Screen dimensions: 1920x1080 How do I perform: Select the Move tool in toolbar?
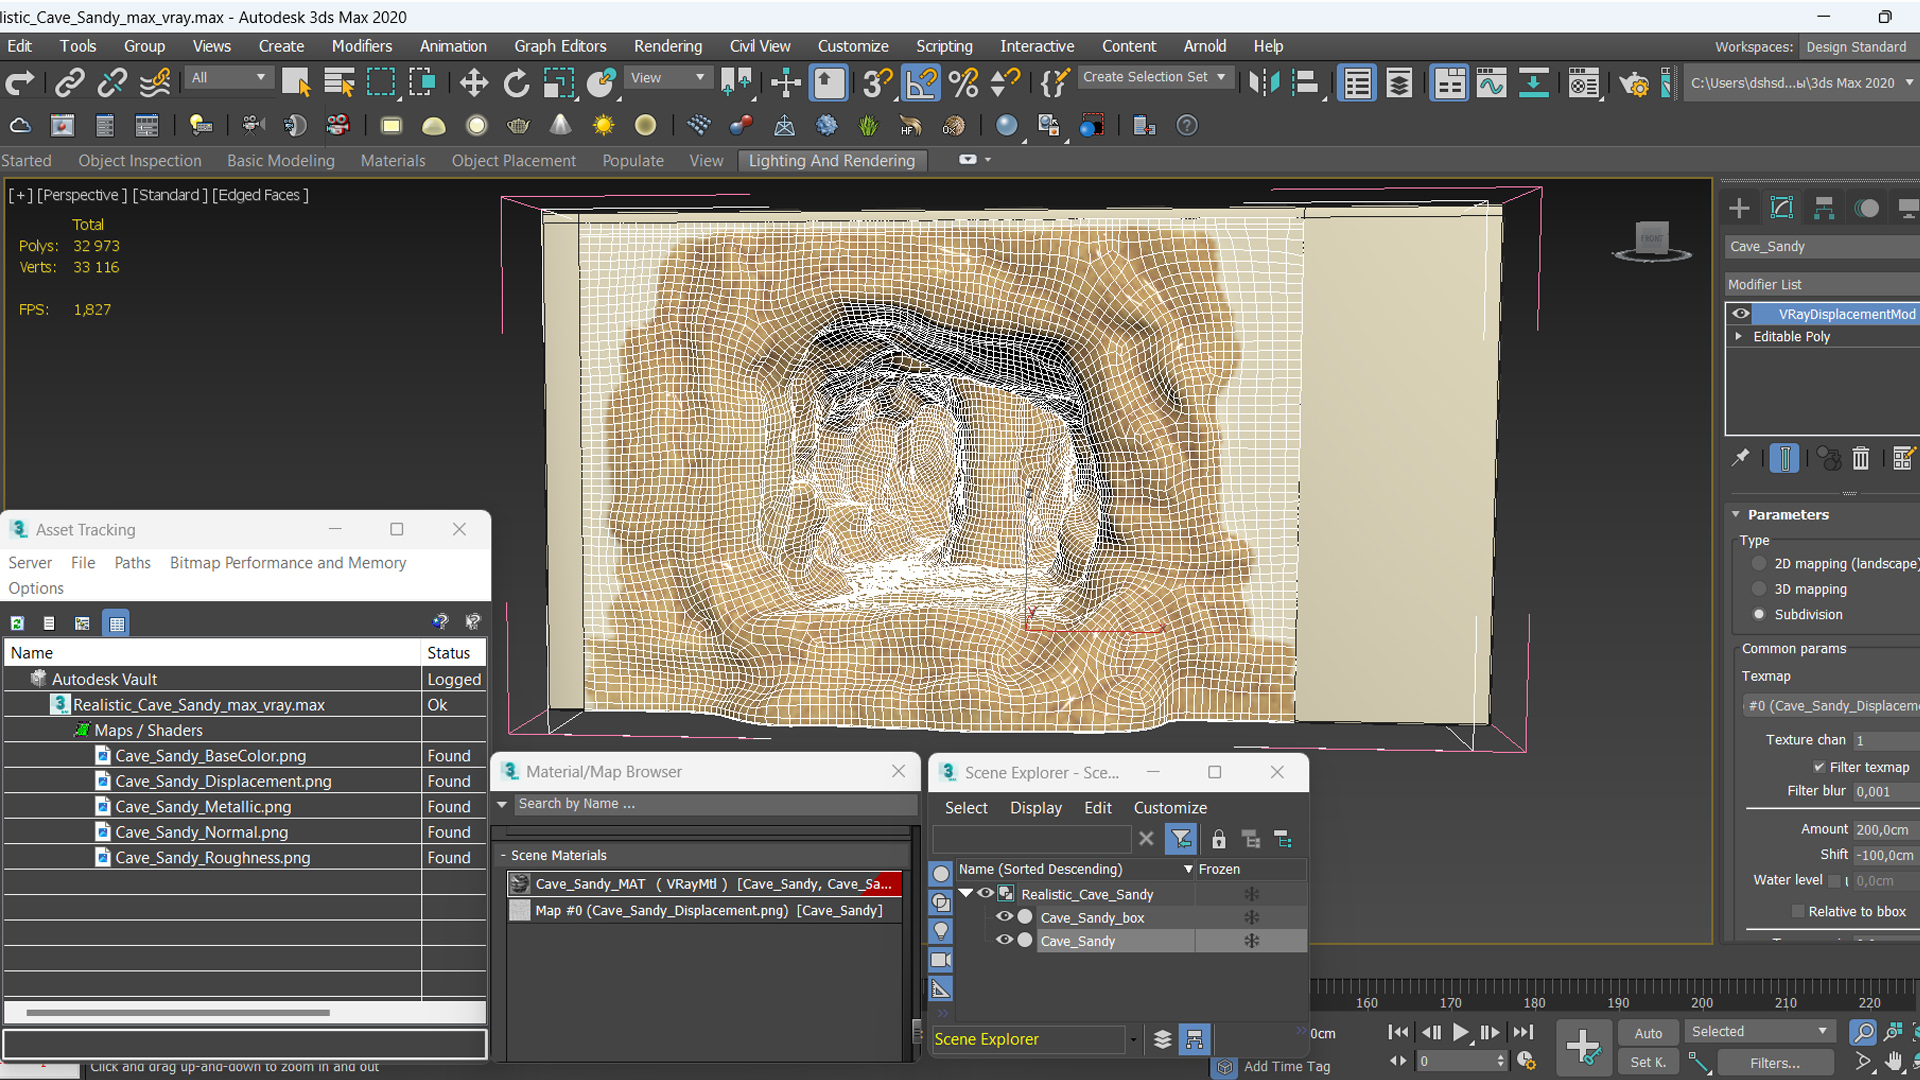point(472,83)
